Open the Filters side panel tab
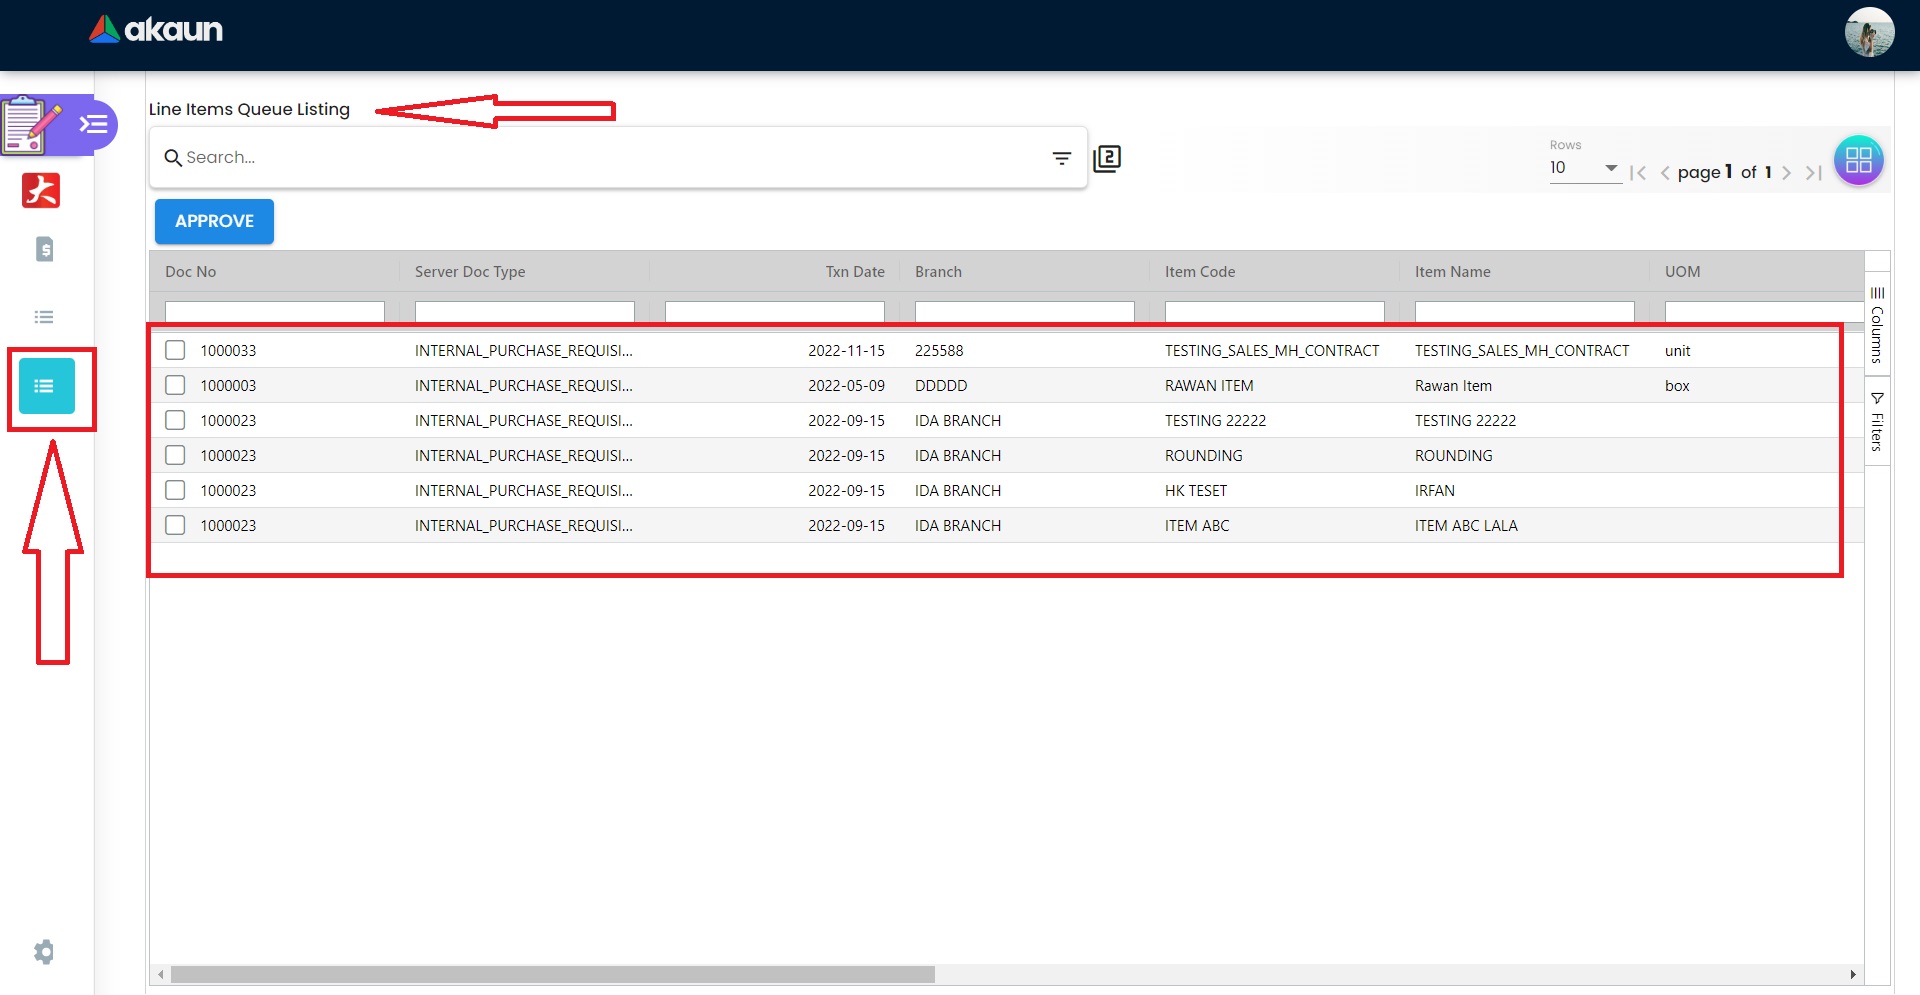The height and width of the screenshot is (995, 1920). 1877,421
